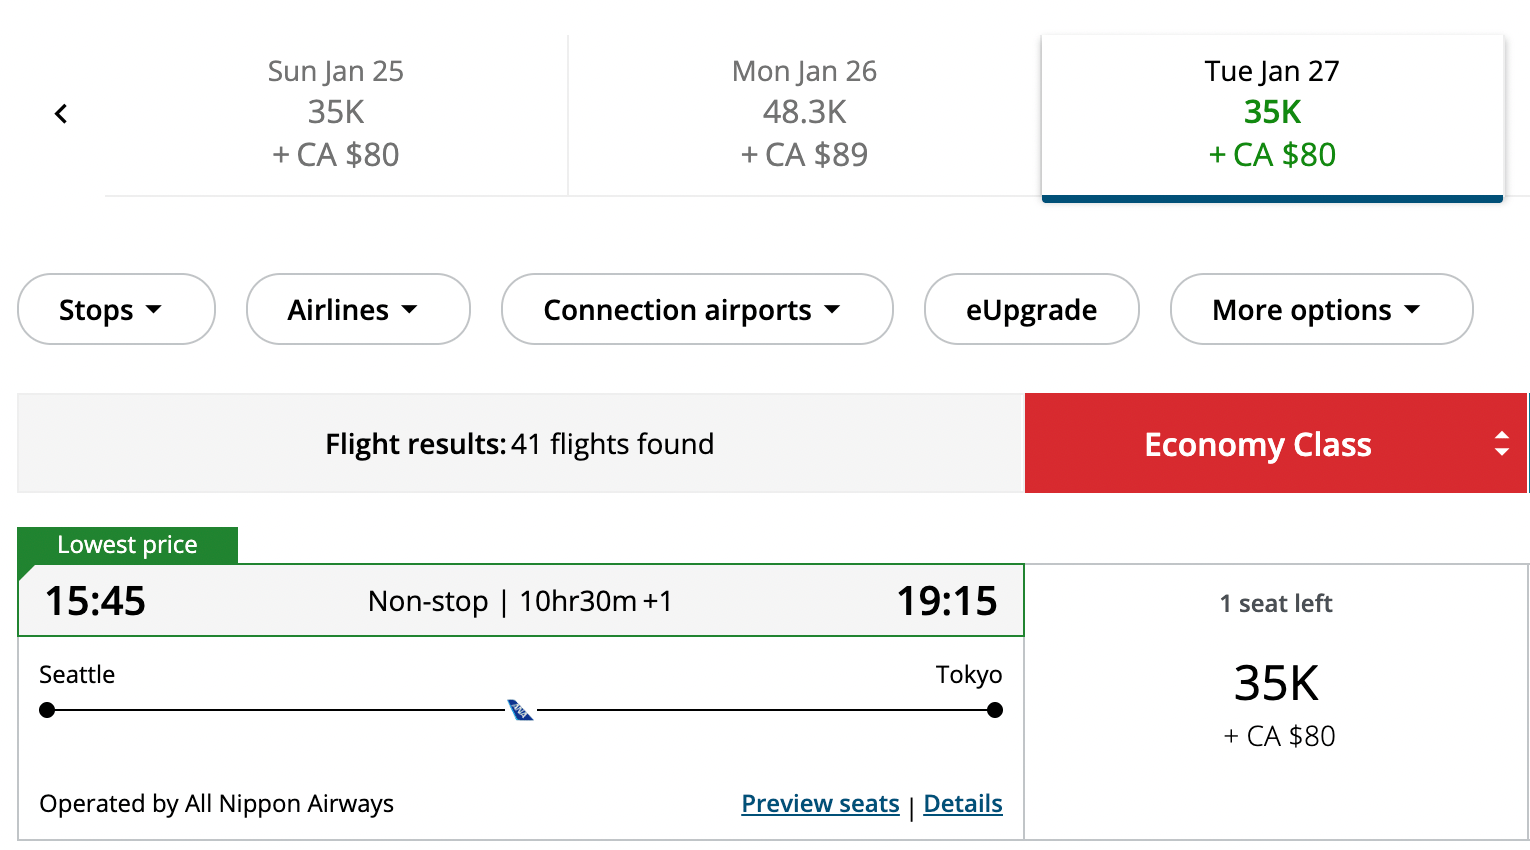Open Connection airports filter dropdown
This screenshot has width=1530, height=850.
696,310
